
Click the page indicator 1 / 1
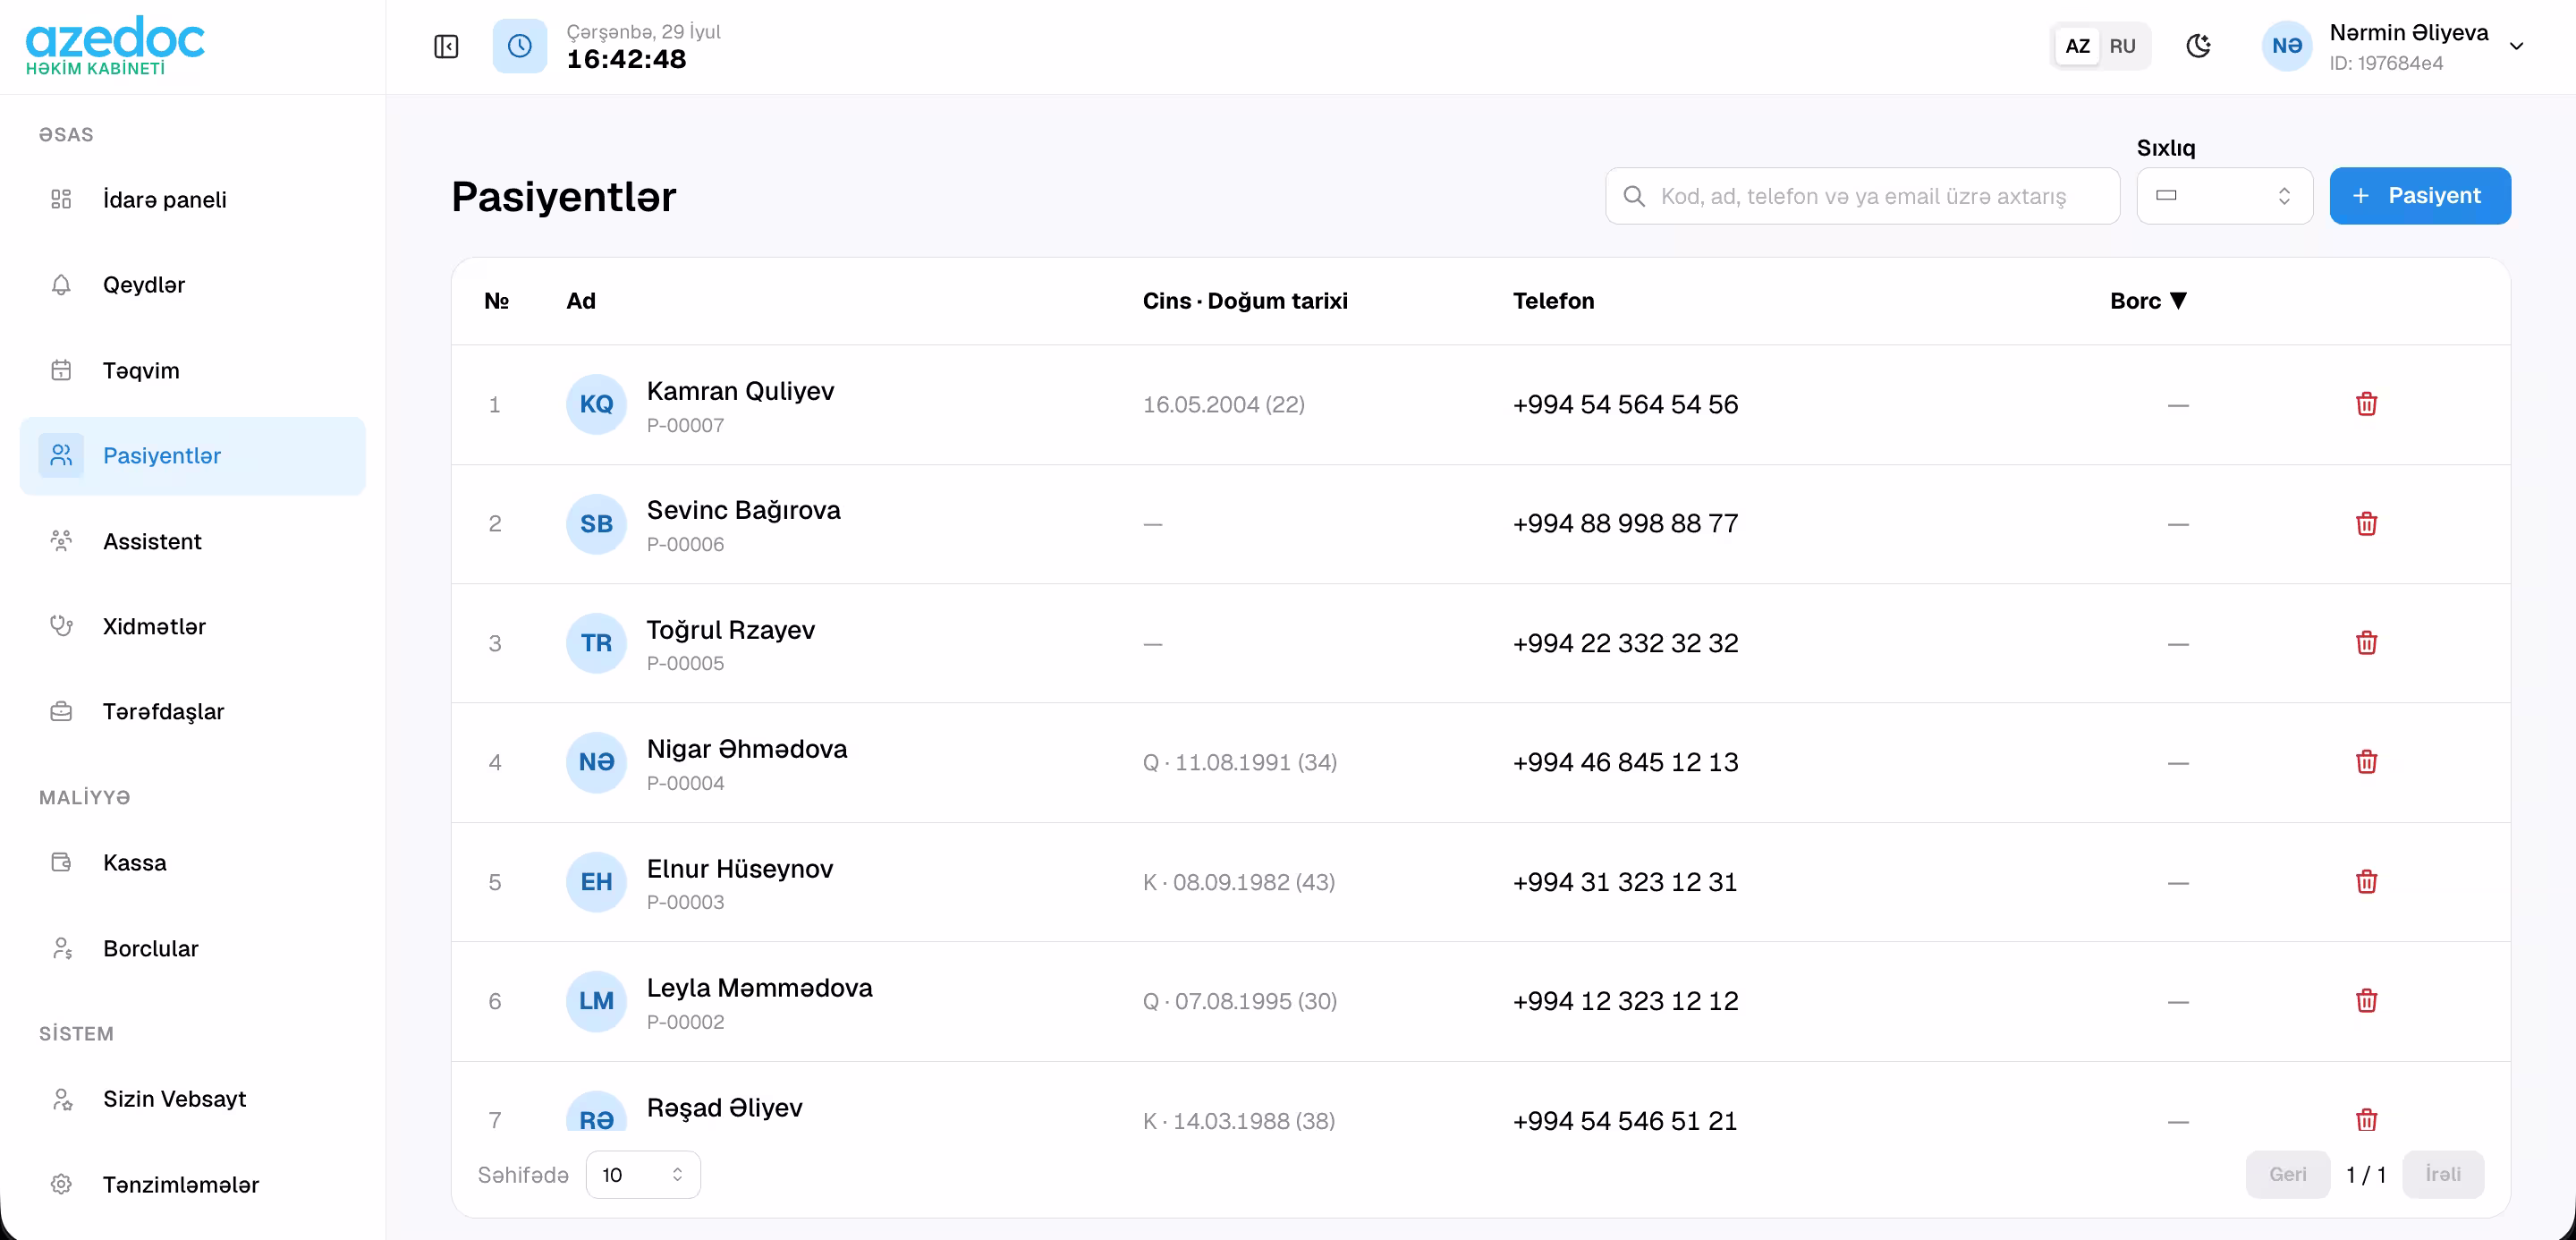tap(2365, 1174)
